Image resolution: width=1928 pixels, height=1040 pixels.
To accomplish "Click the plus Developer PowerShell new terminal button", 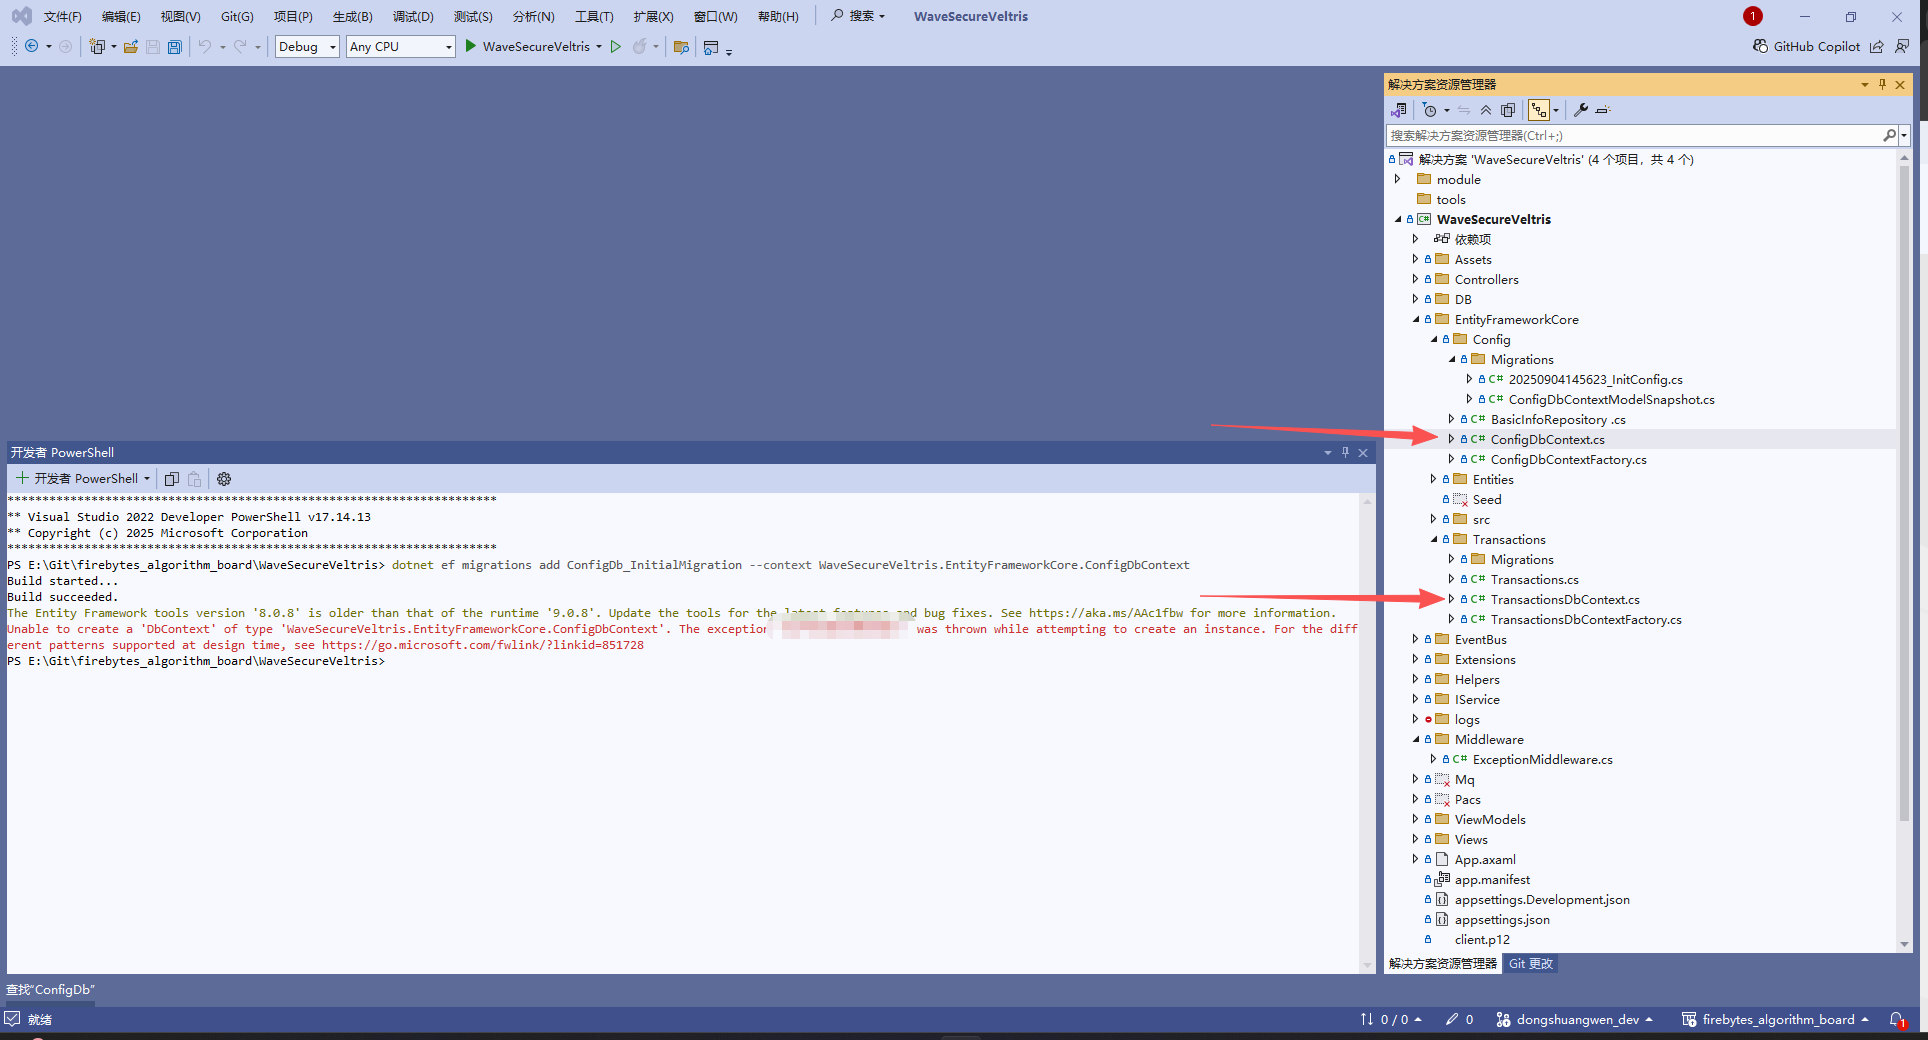I will point(77,479).
